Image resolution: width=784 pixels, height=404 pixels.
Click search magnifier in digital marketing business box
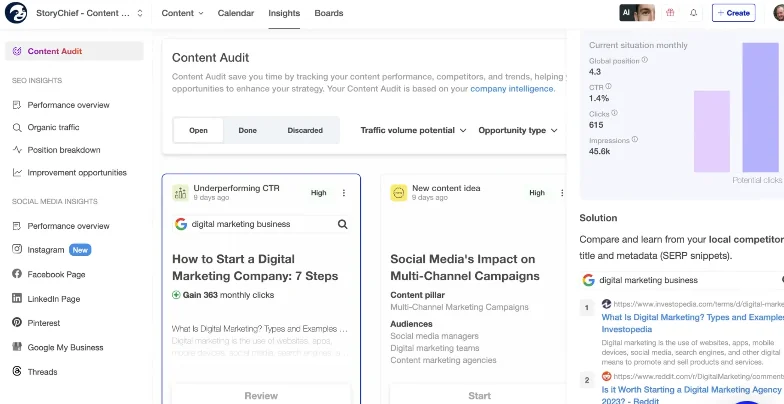(x=343, y=224)
